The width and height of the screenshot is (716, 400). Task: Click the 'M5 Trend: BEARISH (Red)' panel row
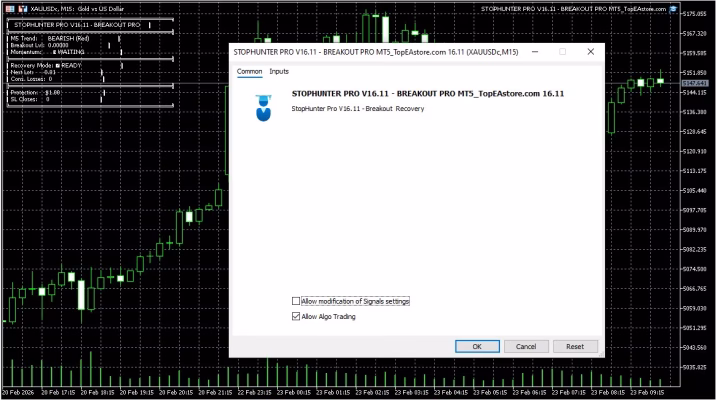(50, 39)
